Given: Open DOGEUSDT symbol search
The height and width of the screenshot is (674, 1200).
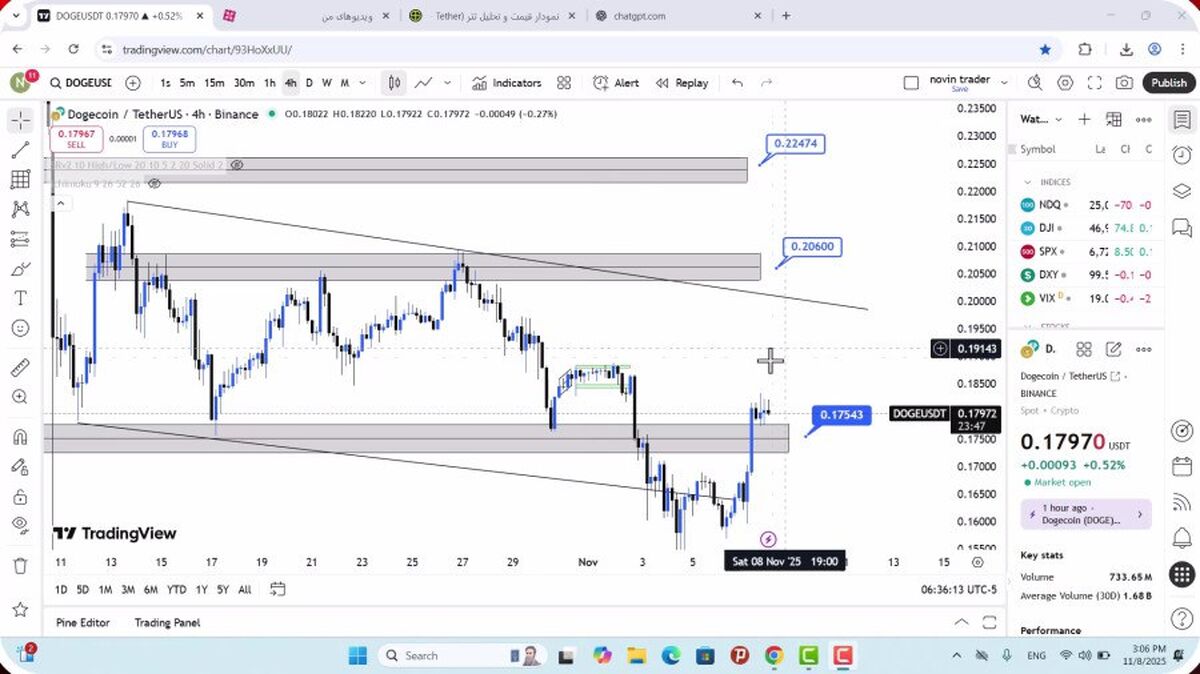Looking at the screenshot, I should 81,83.
